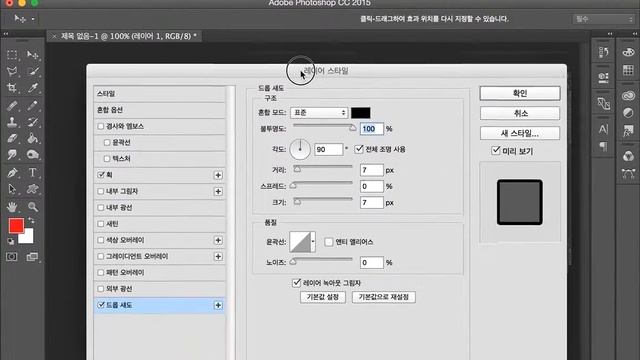
Task: Select the 패턴 오버레이 effect row
Action: pyautogui.click(x=160, y=273)
